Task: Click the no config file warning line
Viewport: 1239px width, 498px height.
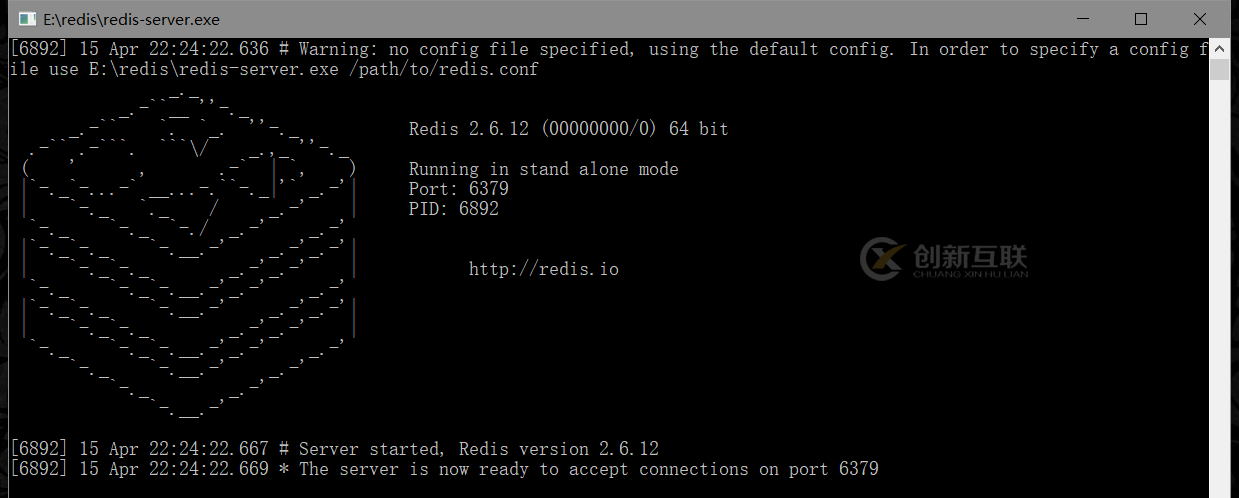Action: pyautogui.click(x=600, y=49)
